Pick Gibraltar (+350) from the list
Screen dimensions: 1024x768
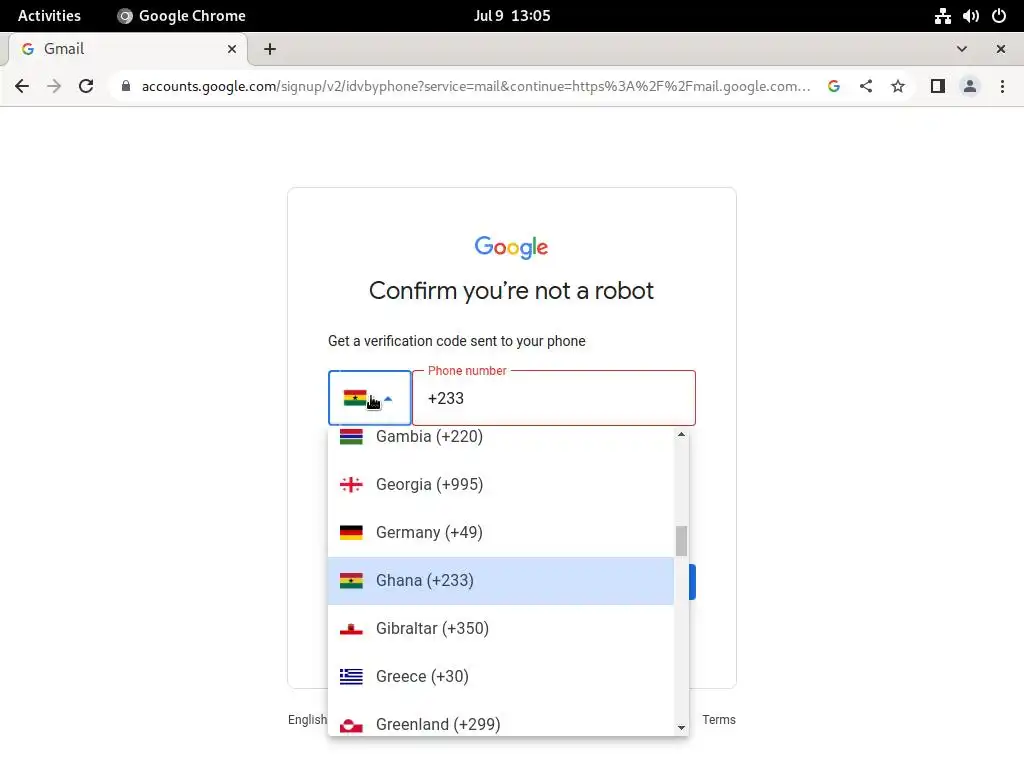click(x=501, y=628)
